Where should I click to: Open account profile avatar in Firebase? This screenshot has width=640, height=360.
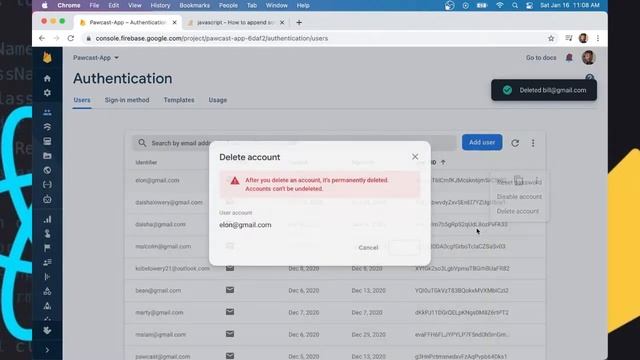(589, 58)
